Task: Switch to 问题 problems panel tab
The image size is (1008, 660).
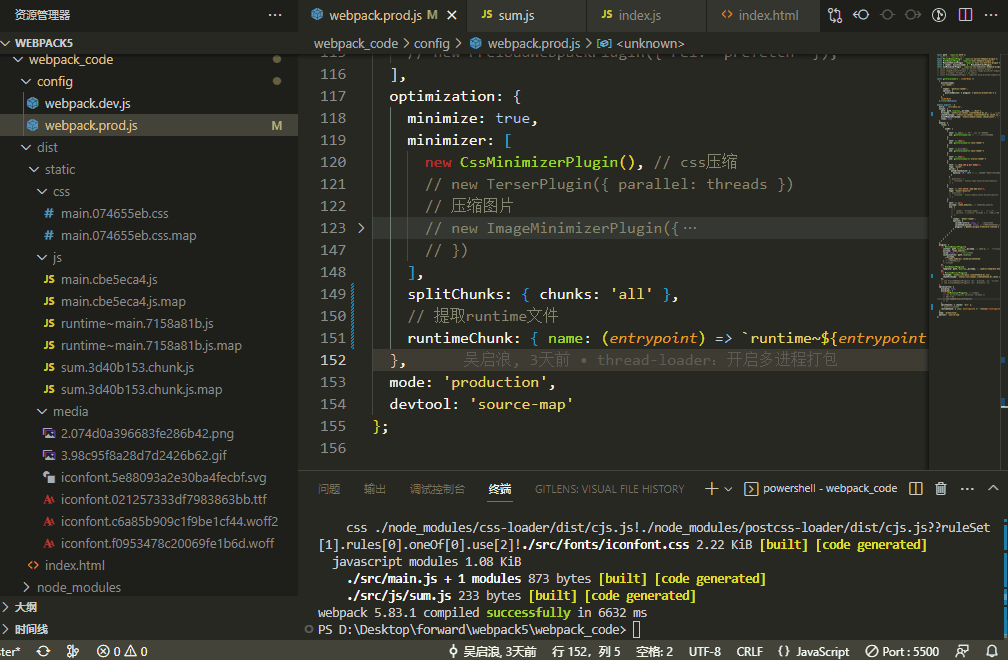Action: click(x=328, y=489)
